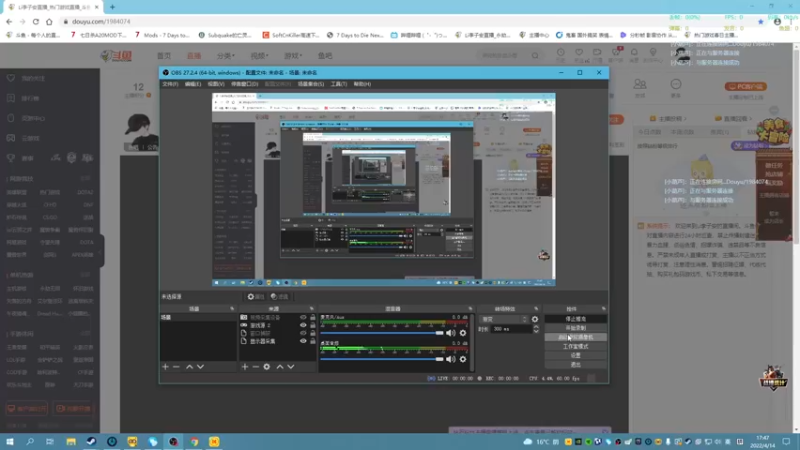The image size is (800, 450).
Task: Open the Windows Start menu
Action: tap(10, 442)
